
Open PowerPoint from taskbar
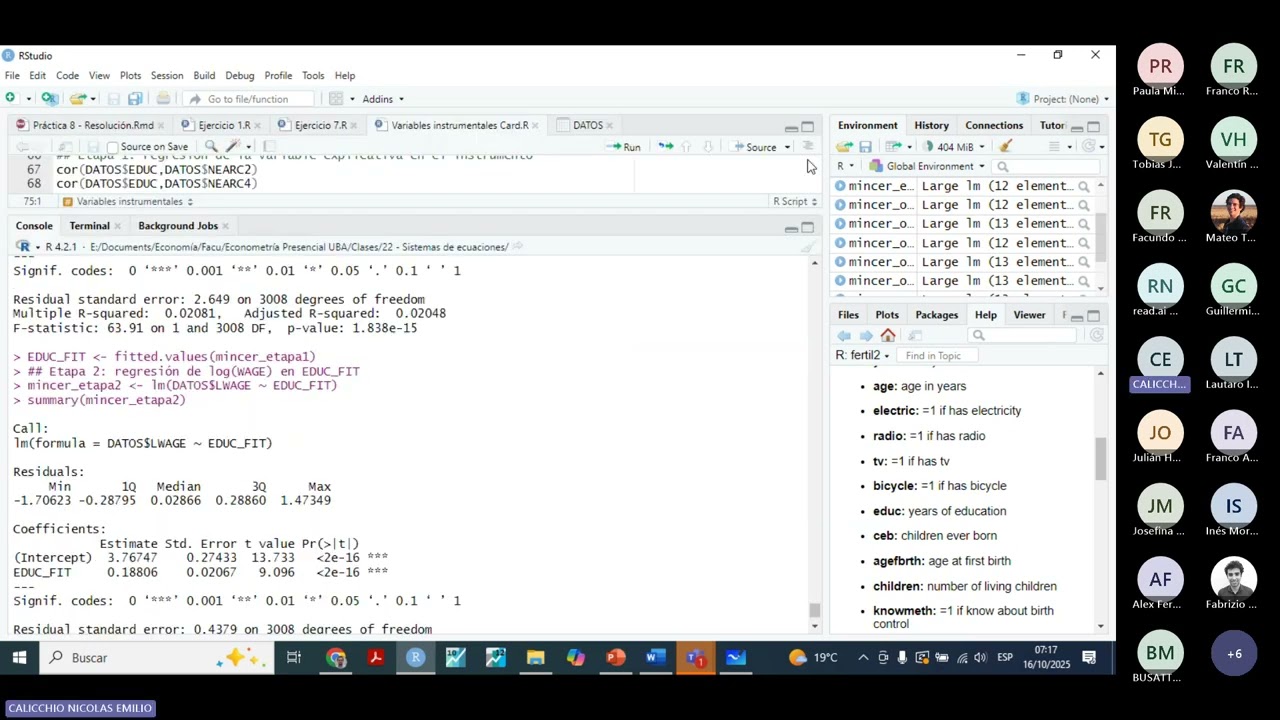615,657
